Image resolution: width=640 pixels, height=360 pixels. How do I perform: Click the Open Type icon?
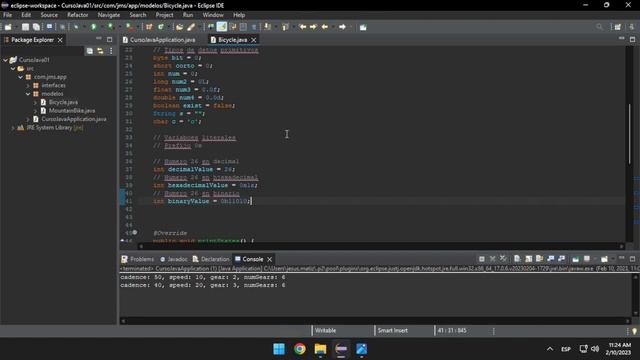[x=180, y=27]
